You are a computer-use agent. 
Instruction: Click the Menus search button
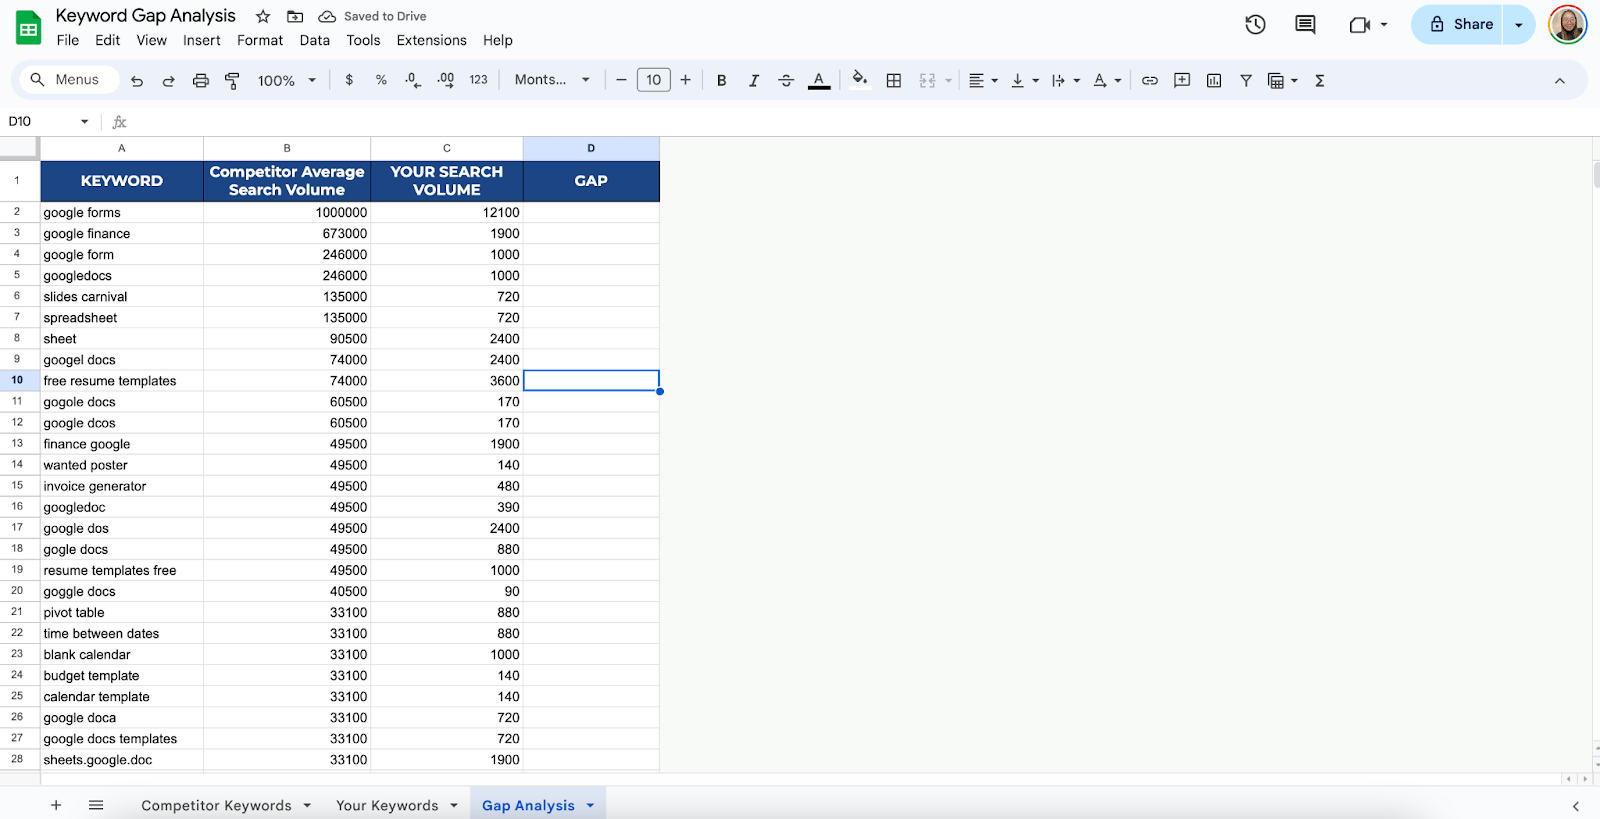(x=65, y=80)
